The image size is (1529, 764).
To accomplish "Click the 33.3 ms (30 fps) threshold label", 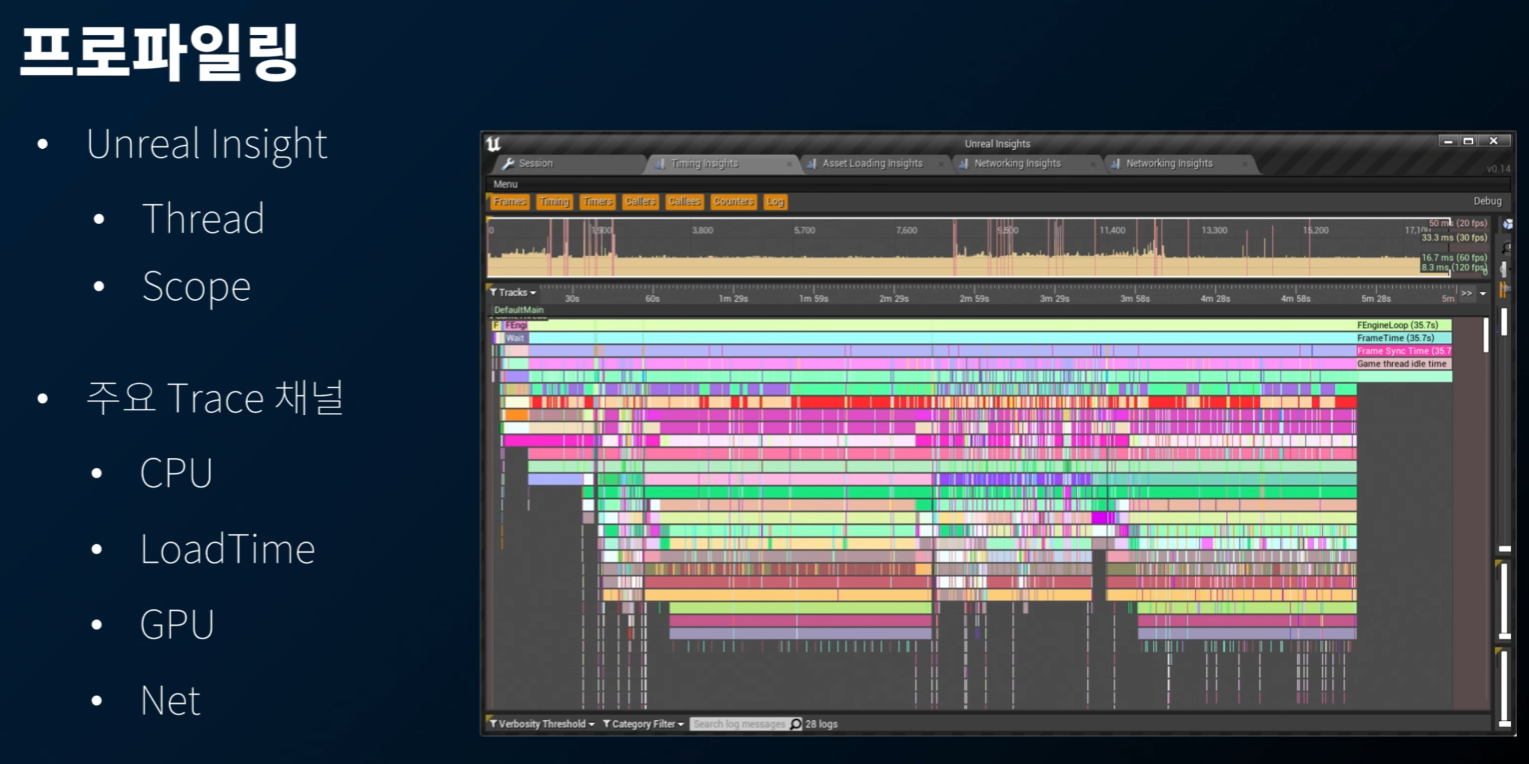I will [1454, 238].
